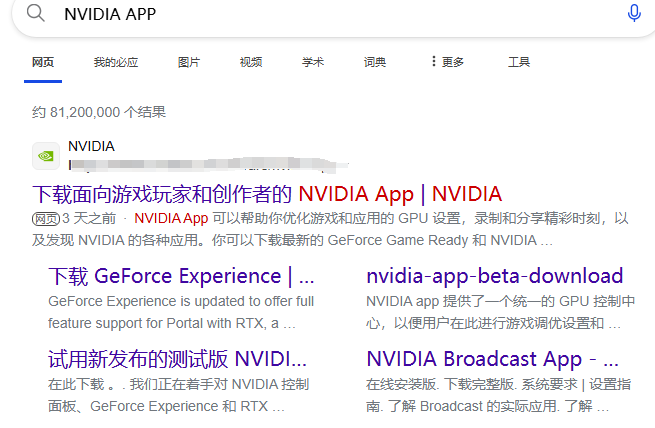Click the magnifier search icon
The height and width of the screenshot is (428, 655).
point(36,13)
